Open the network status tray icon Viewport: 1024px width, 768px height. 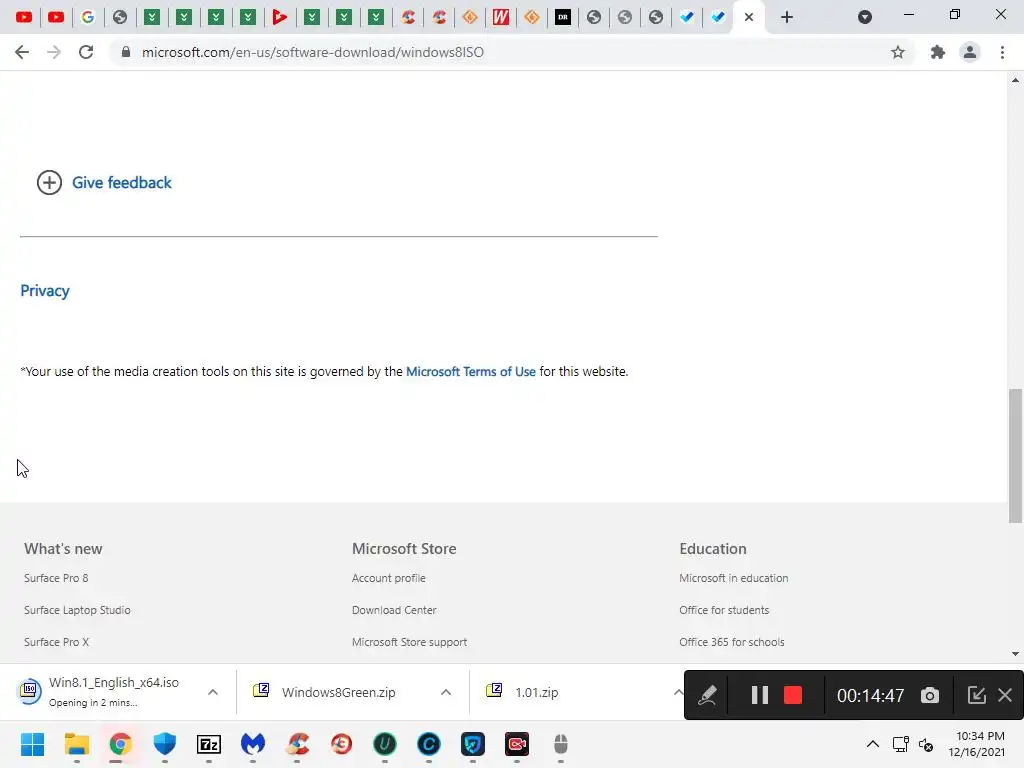point(901,744)
